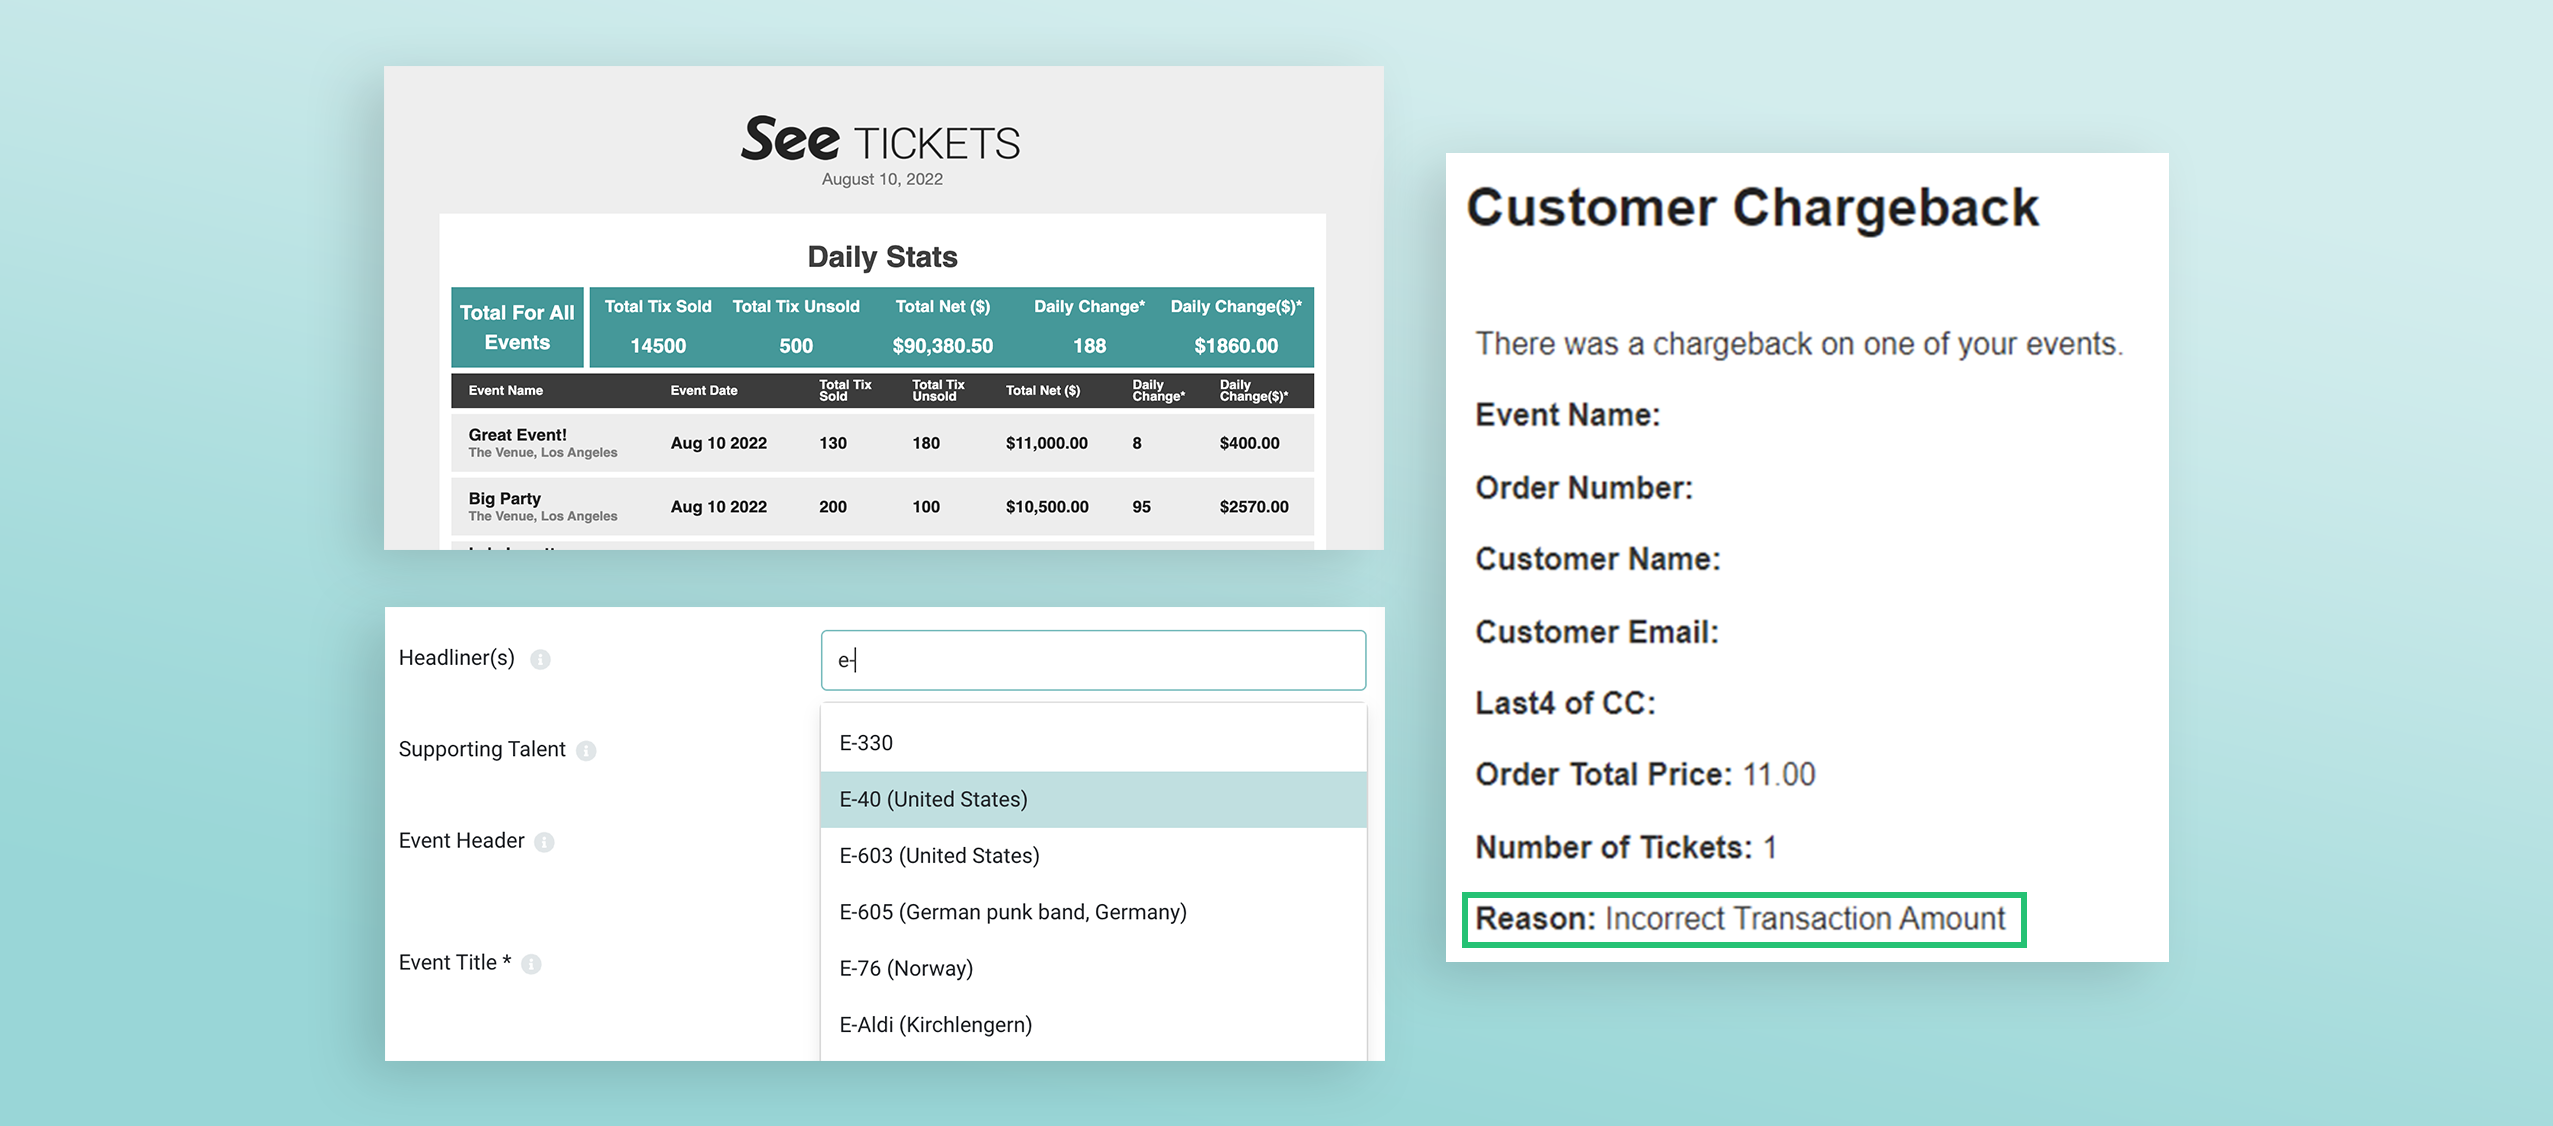The image size is (2553, 1126).
Task: Choose E-76 (Norway) option
Action: tap(1093, 968)
